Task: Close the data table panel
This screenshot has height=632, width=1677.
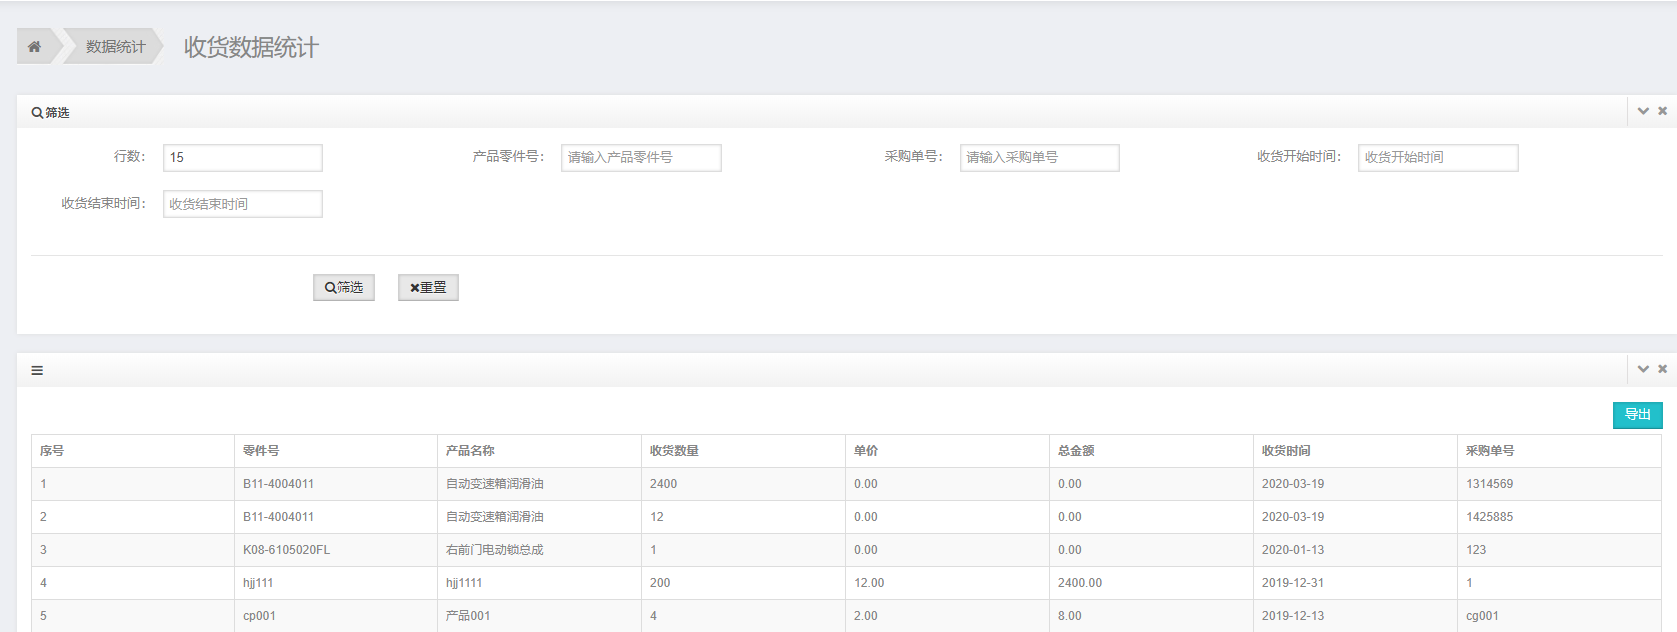Action: tap(1662, 369)
